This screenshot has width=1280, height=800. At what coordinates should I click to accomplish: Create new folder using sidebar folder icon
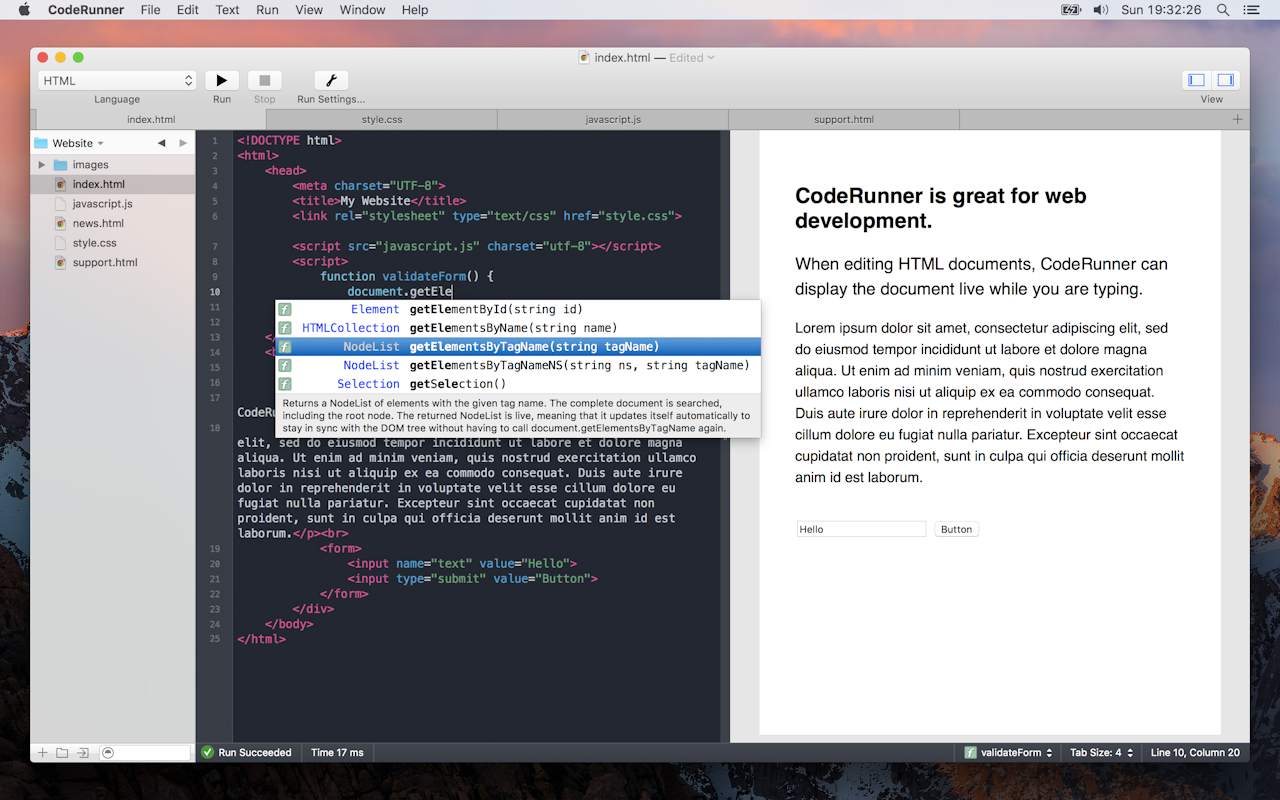(x=62, y=753)
